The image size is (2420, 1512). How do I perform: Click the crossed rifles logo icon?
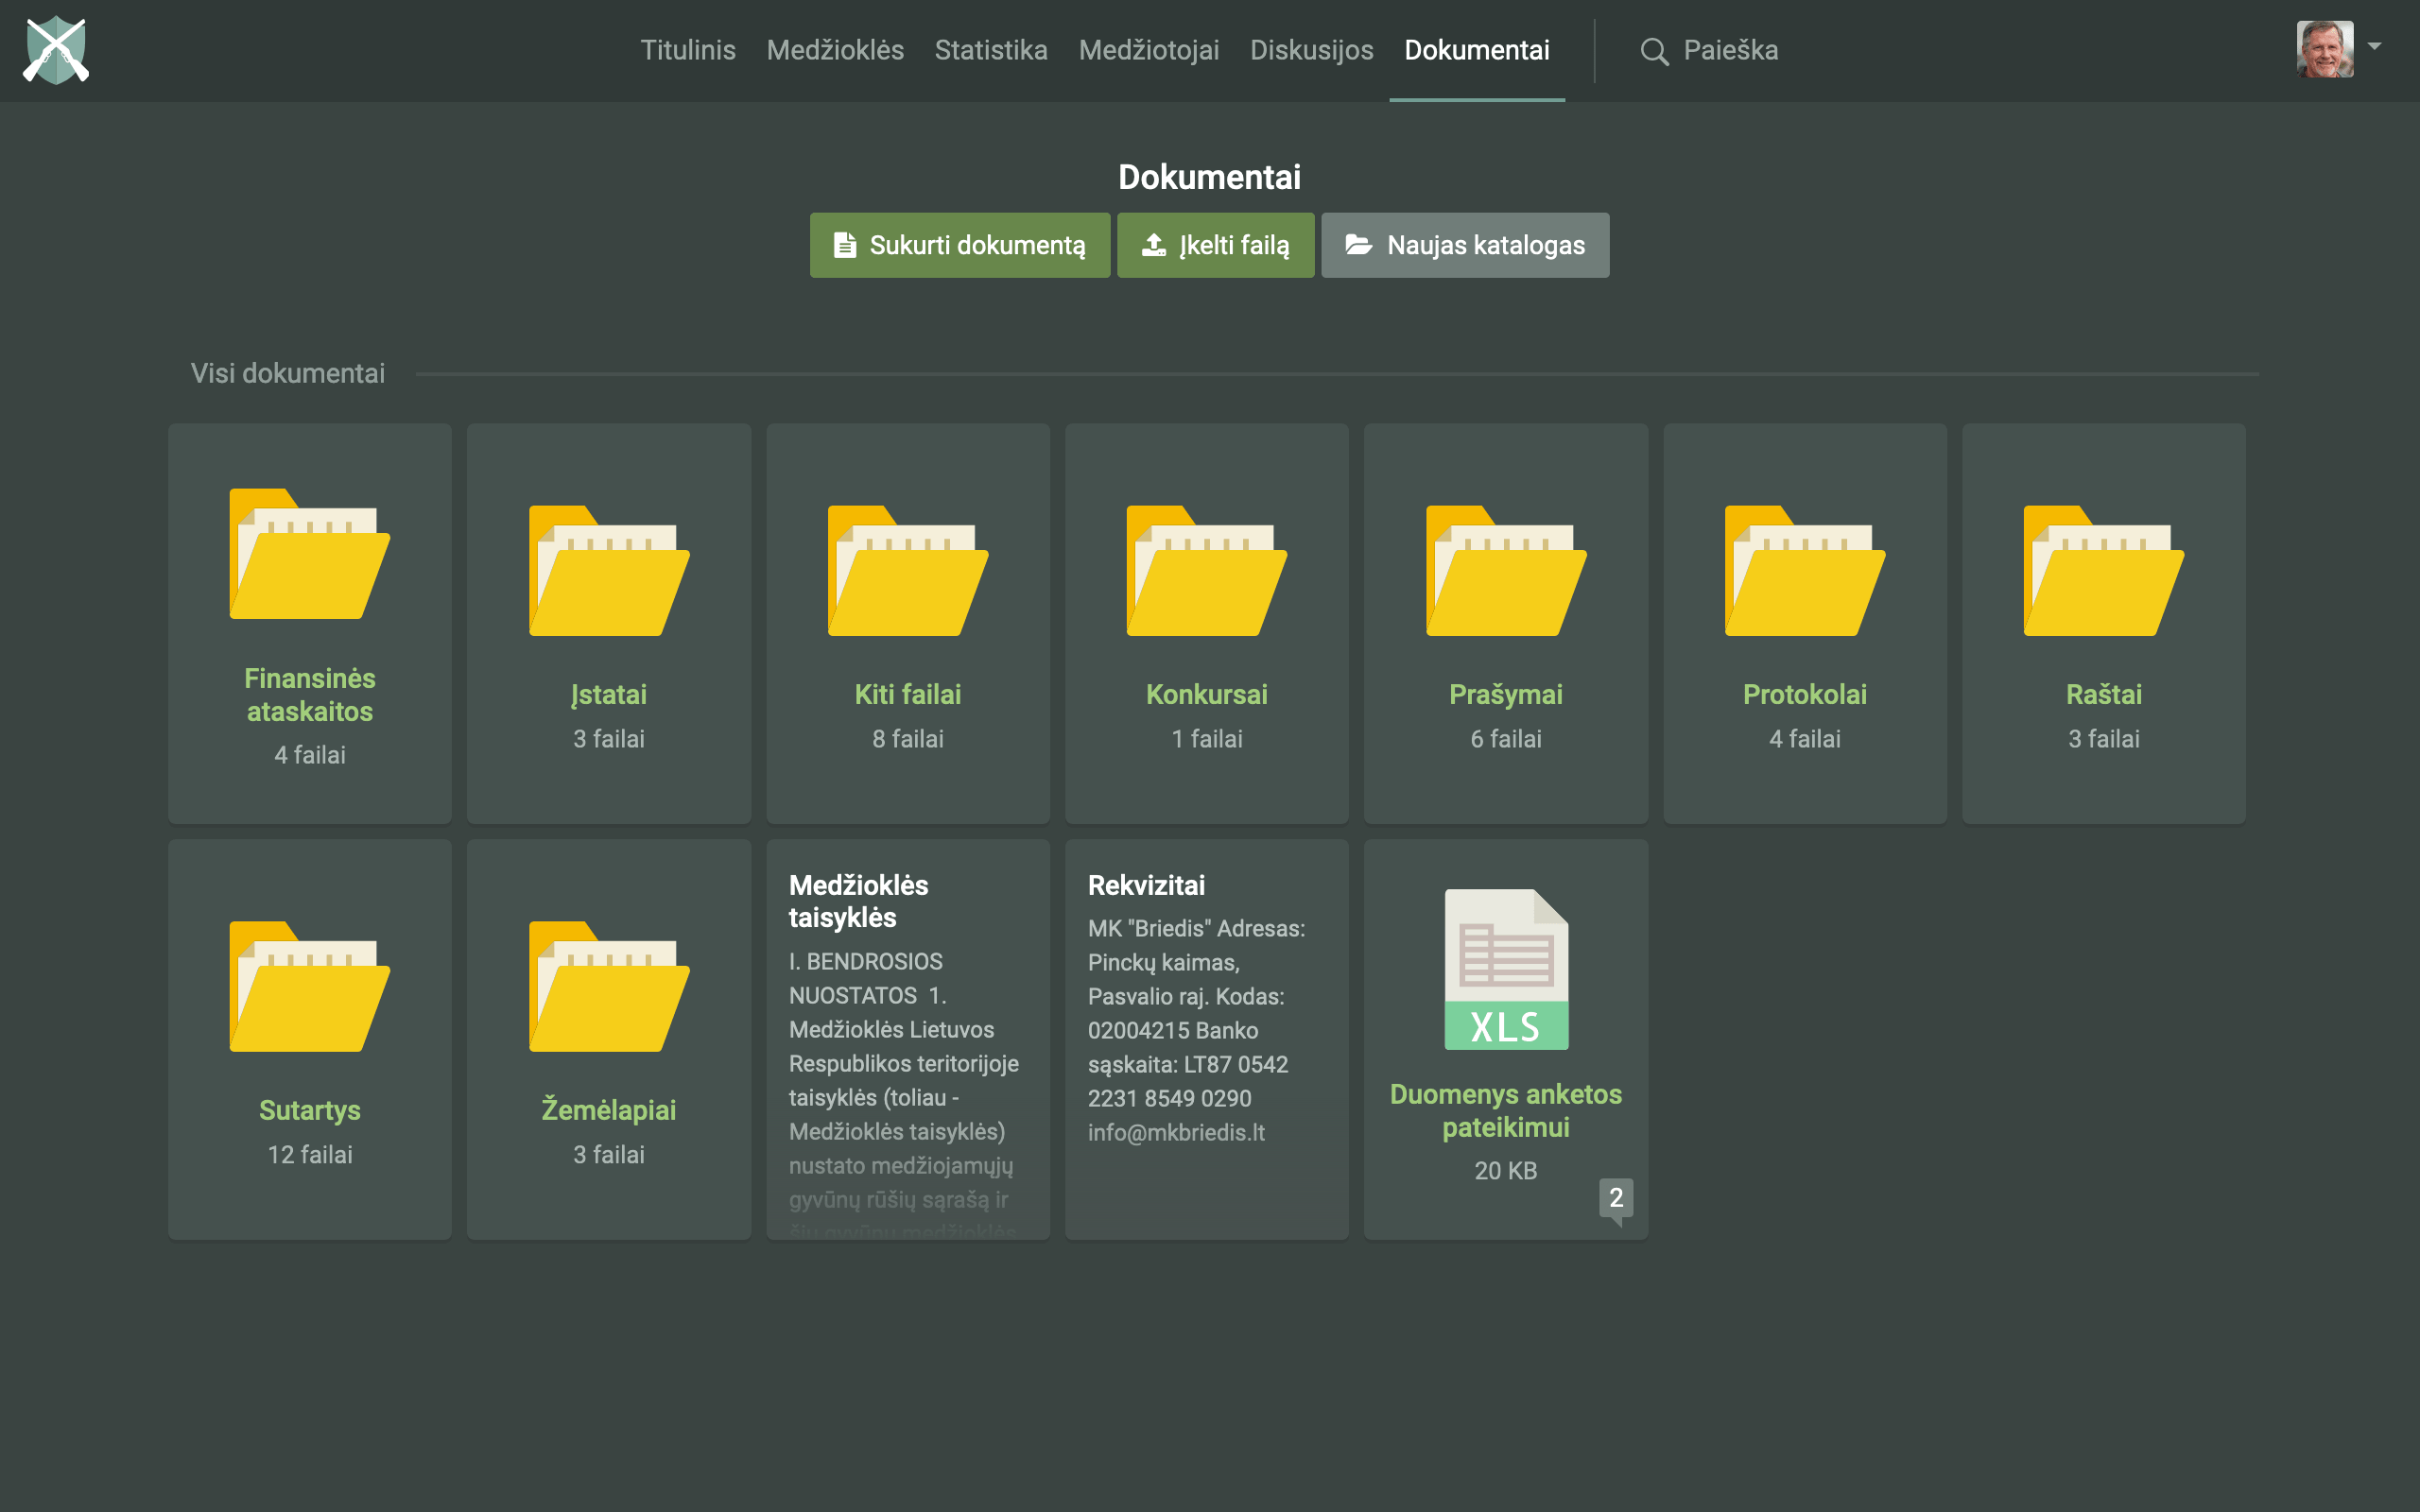coord(56,50)
